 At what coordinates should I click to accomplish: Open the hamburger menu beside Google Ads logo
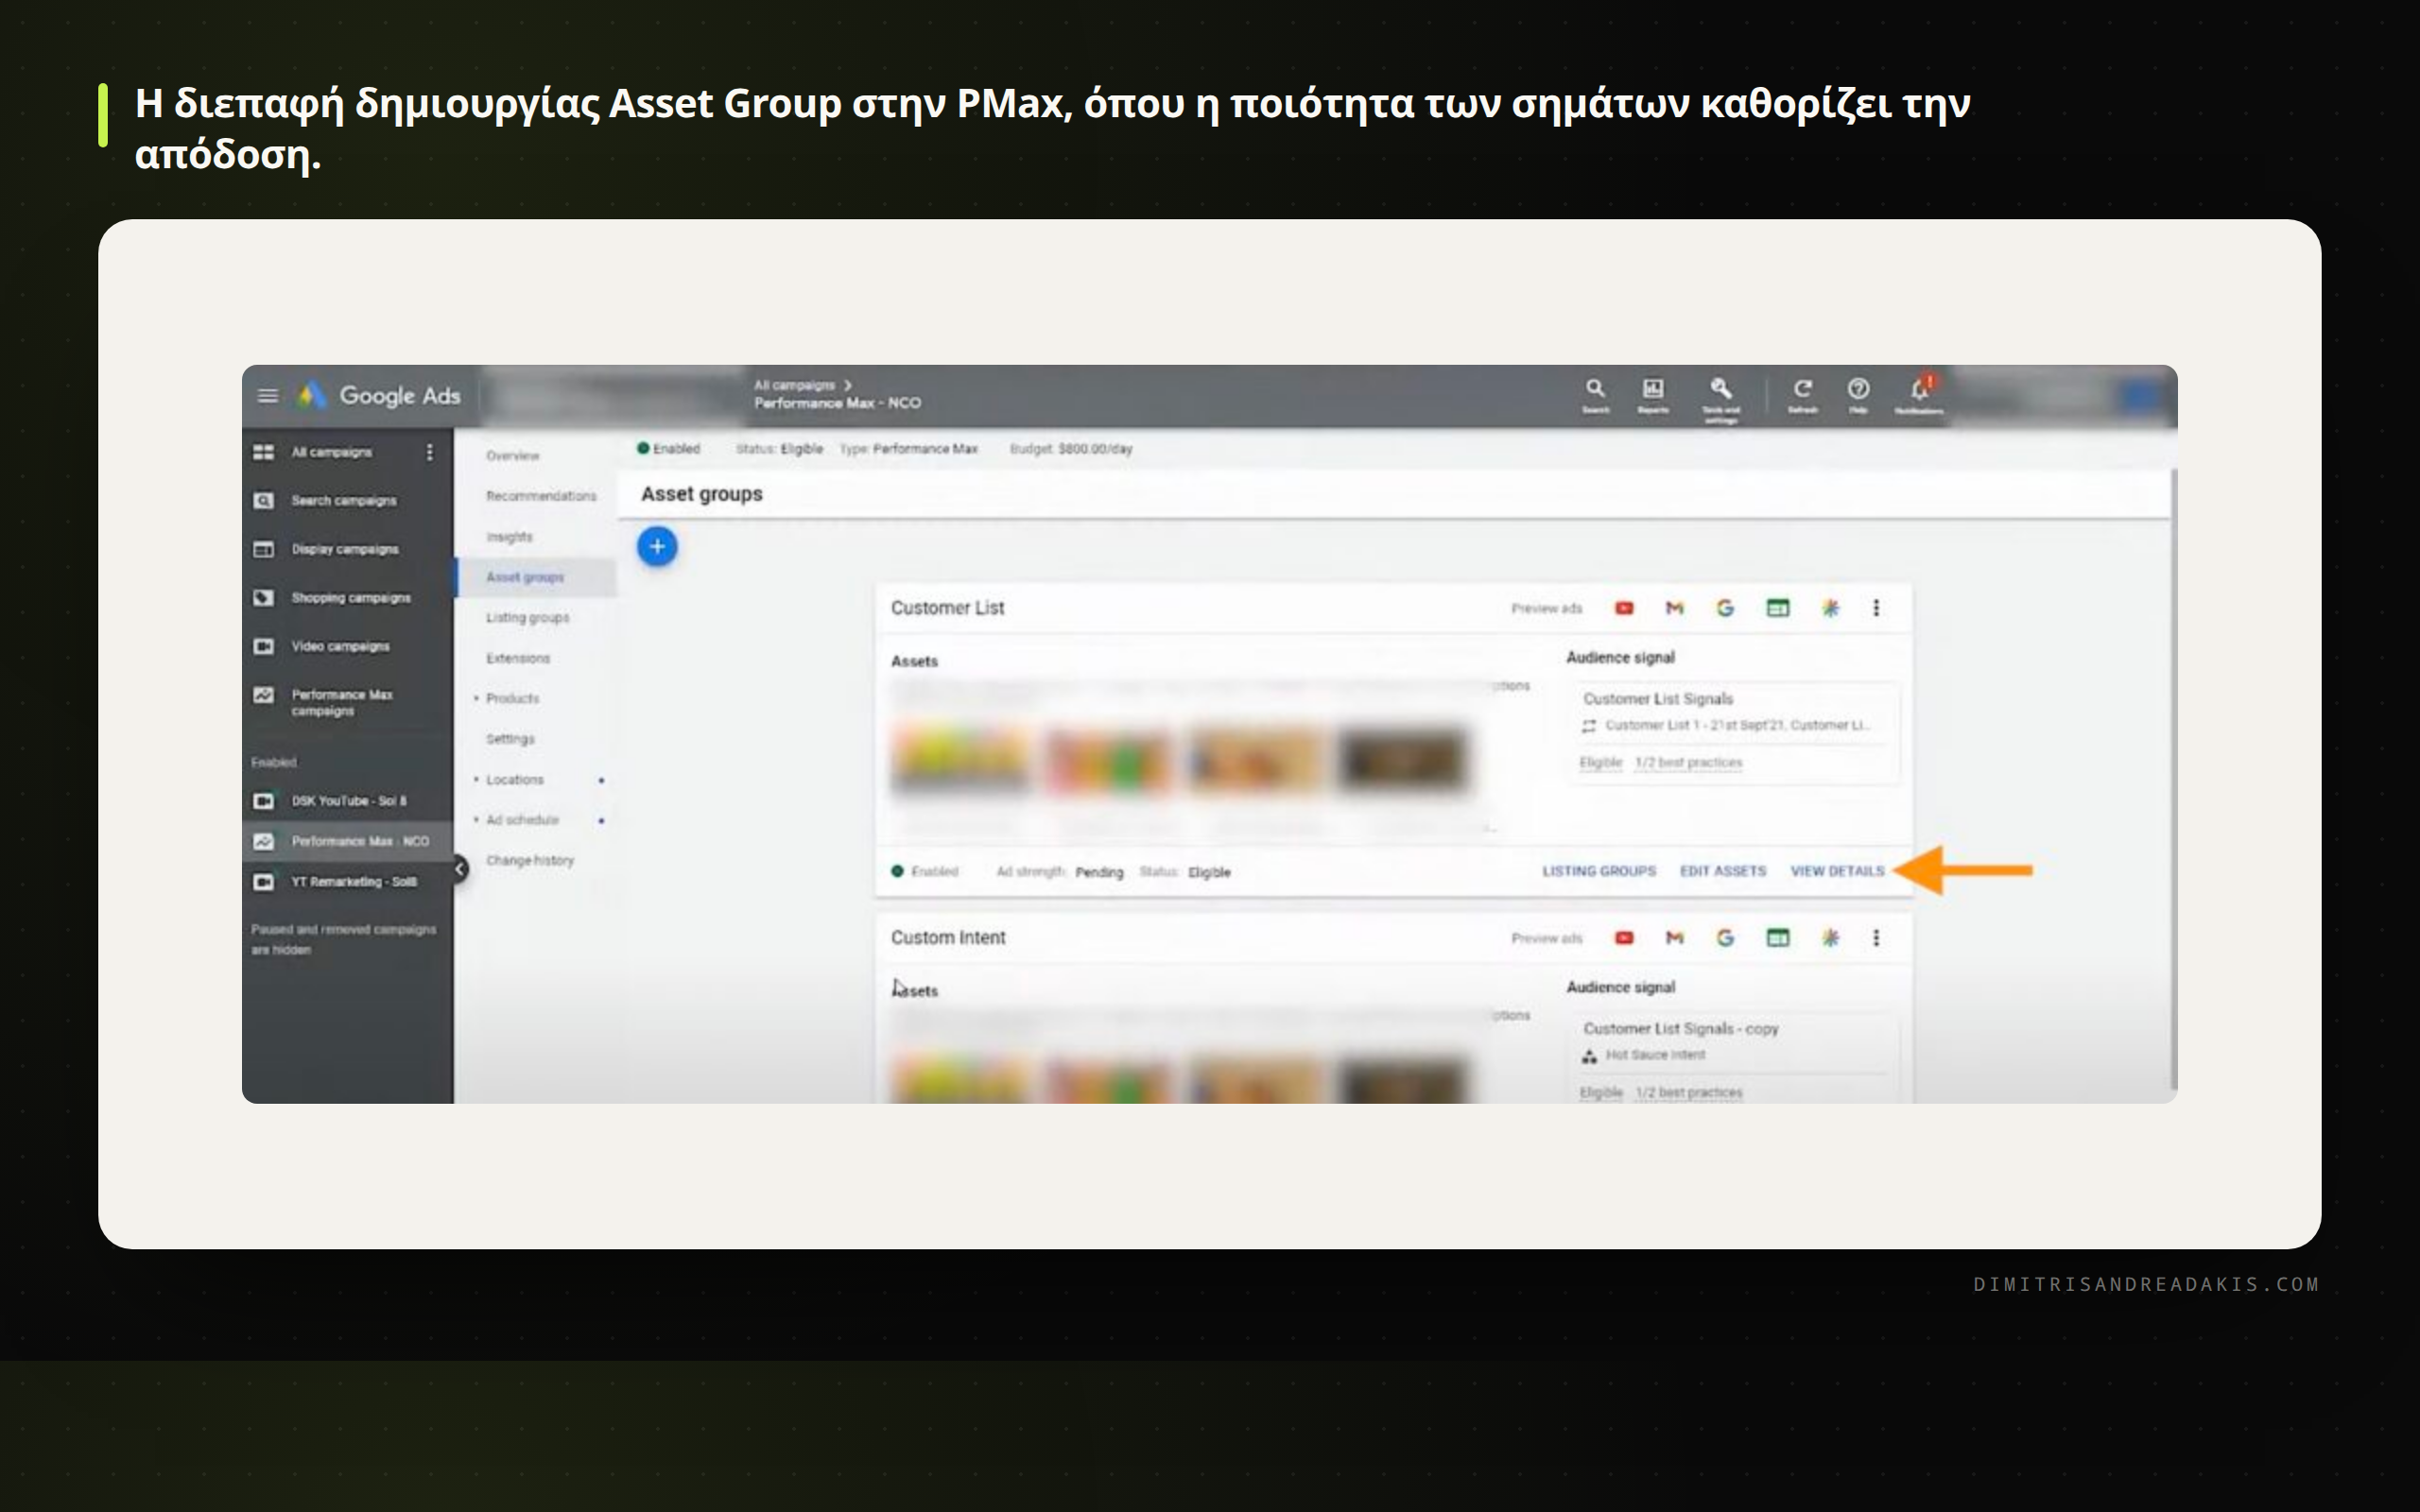(x=267, y=396)
